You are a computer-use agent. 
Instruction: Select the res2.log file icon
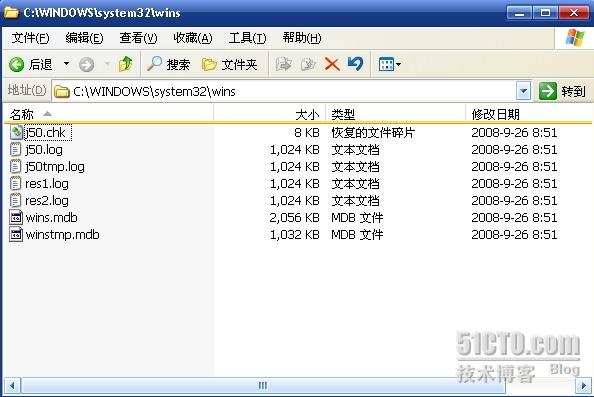point(15,201)
